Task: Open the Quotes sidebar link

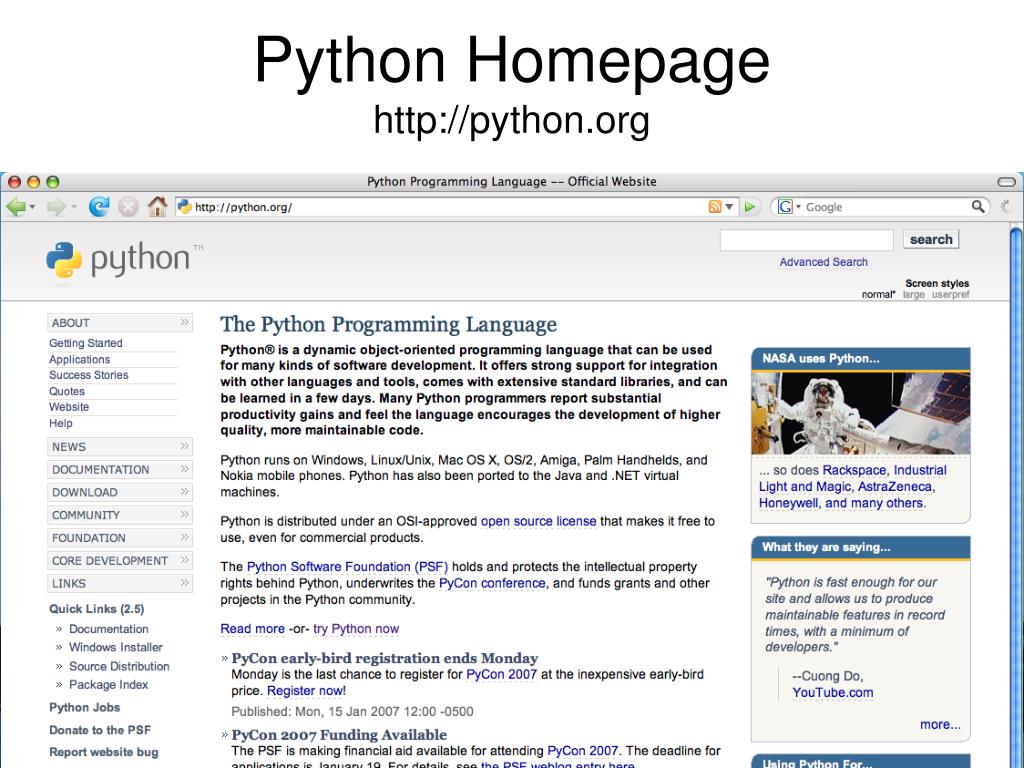Action: pos(67,391)
